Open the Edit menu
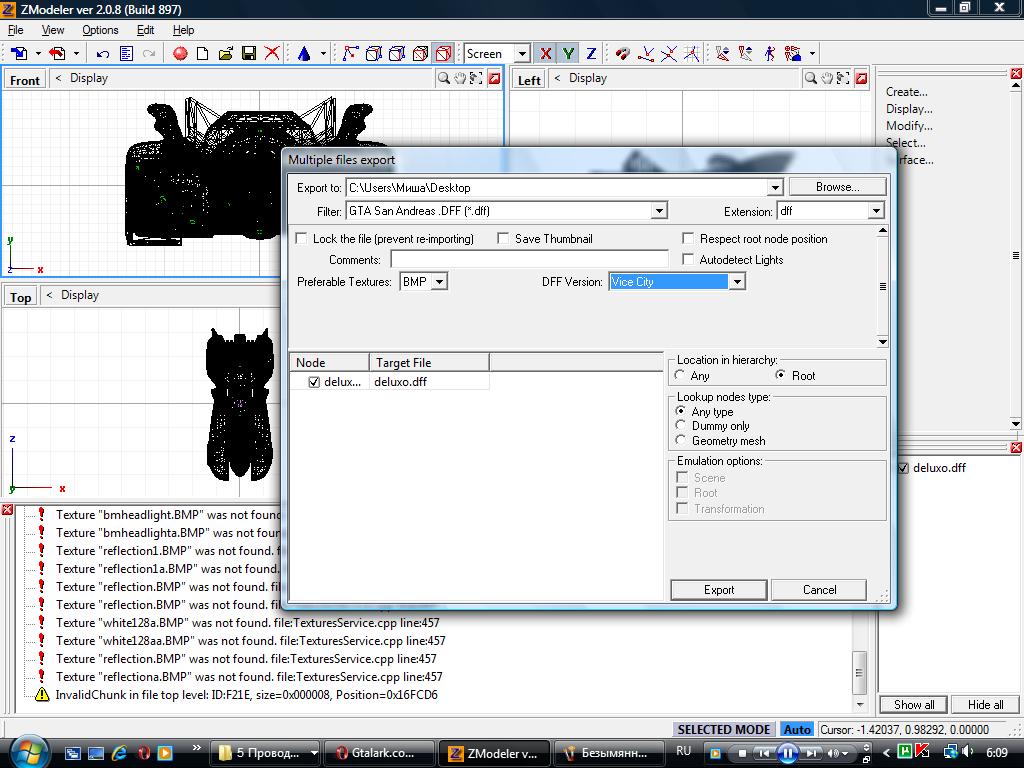 145,30
